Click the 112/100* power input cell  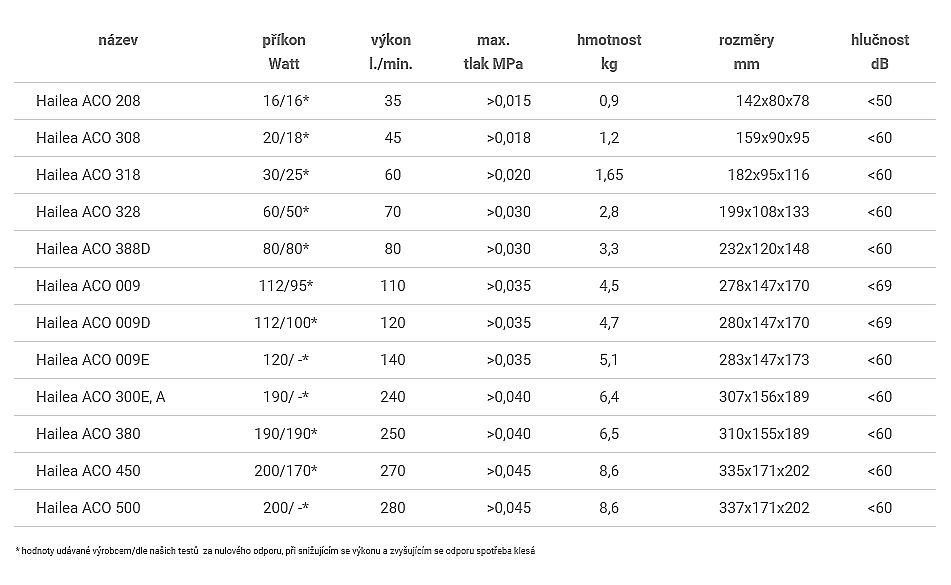coord(288,323)
